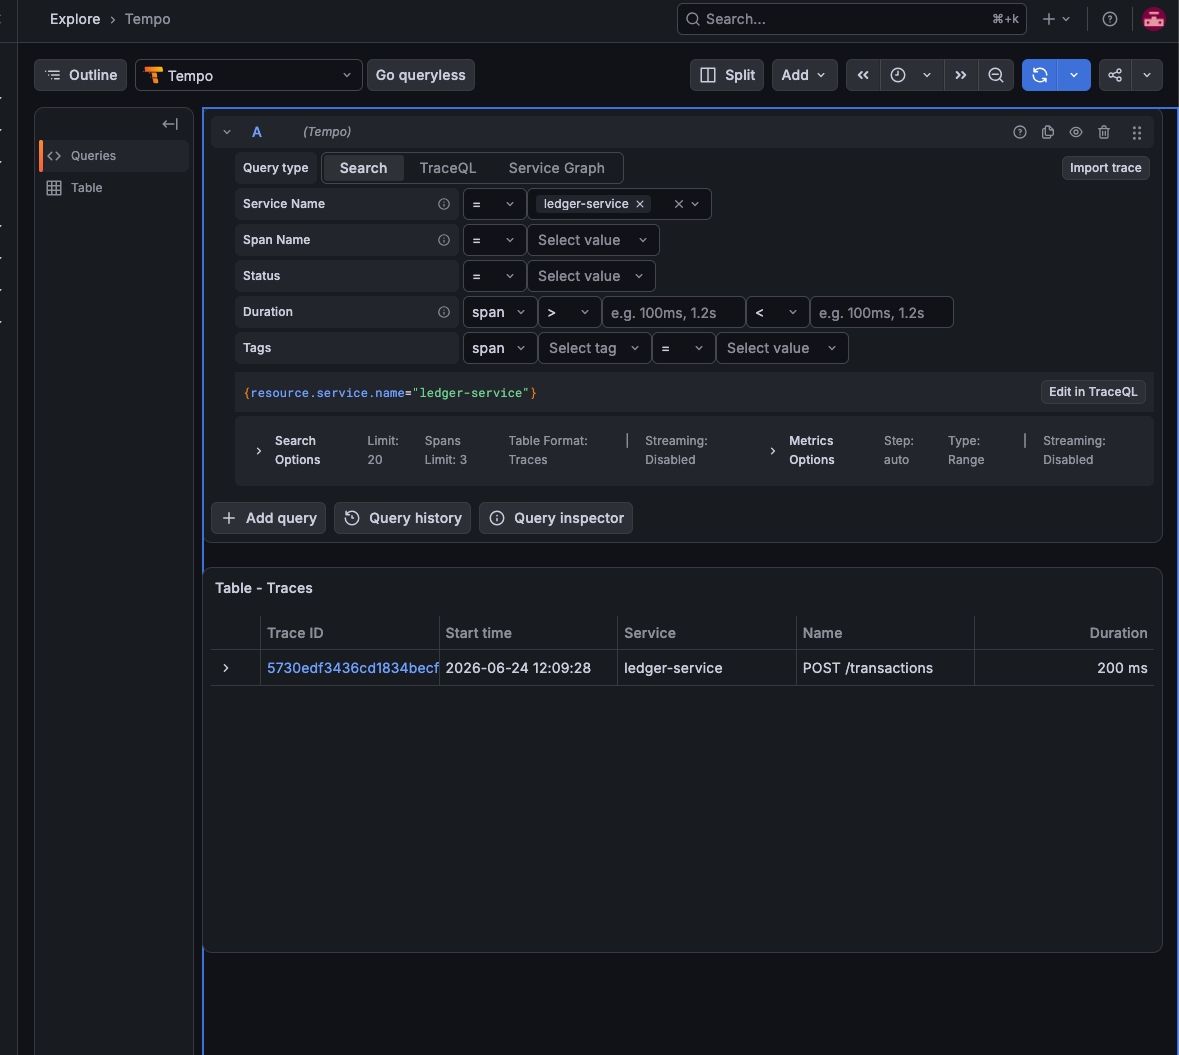Open the Add dropdown
1179x1055 pixels.
(804, 75)
